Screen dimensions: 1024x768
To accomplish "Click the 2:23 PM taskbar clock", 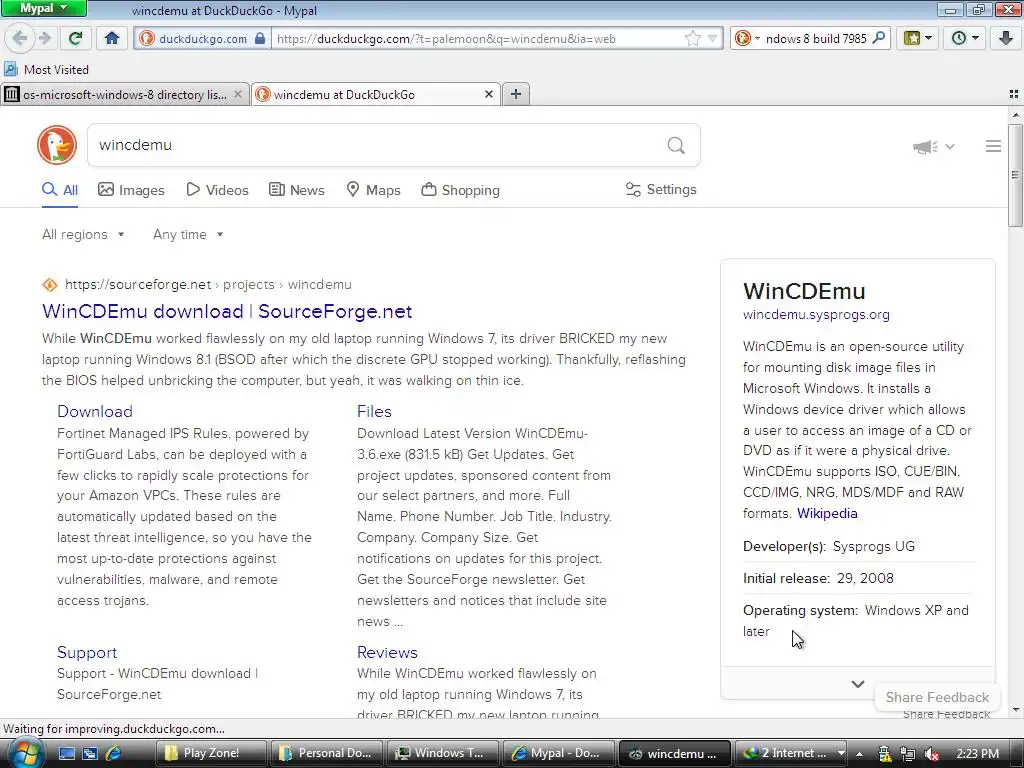I will [978, 754].
